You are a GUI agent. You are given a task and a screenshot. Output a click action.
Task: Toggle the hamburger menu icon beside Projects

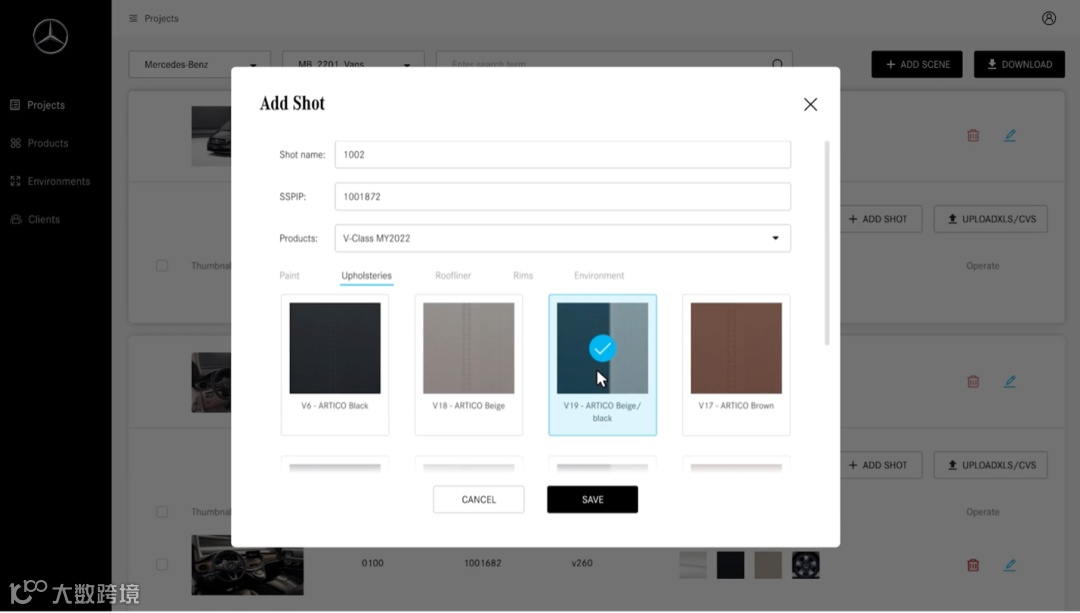coord(133,19)
